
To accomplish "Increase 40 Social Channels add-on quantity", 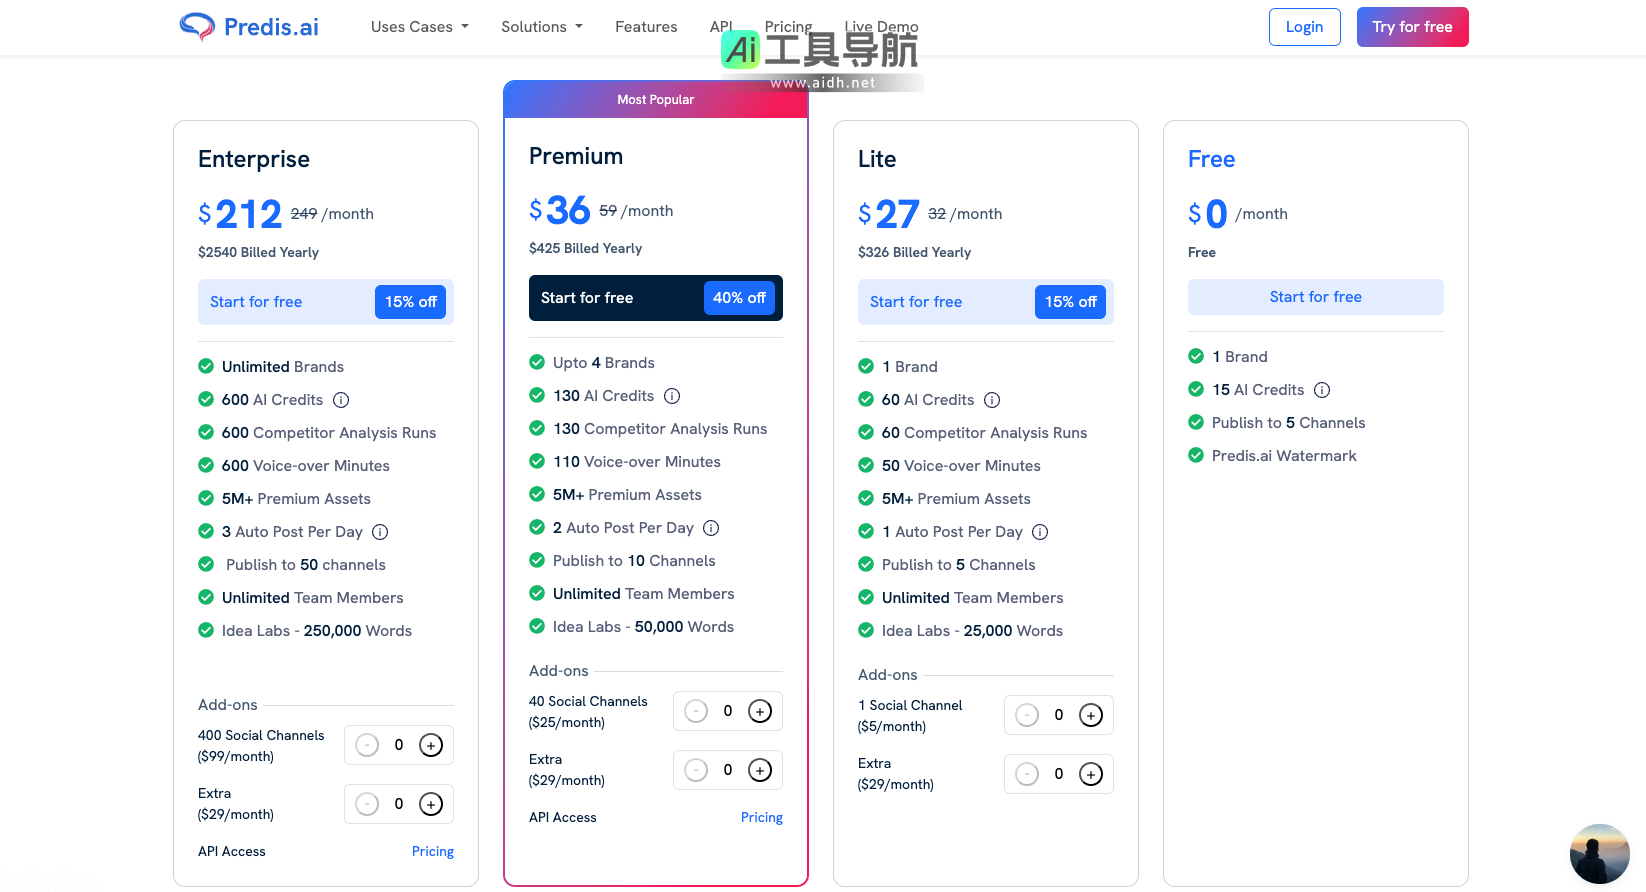I will click(x=760, y=711).
